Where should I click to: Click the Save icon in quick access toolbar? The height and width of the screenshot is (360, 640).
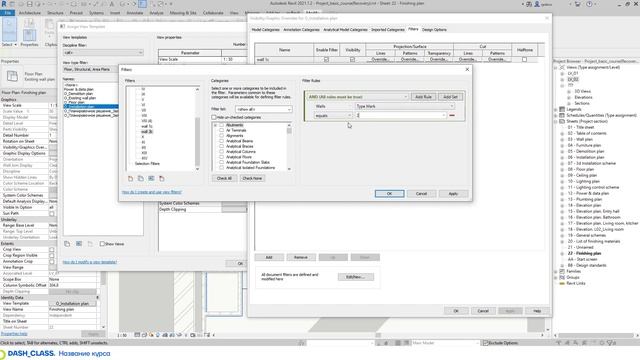30,4
